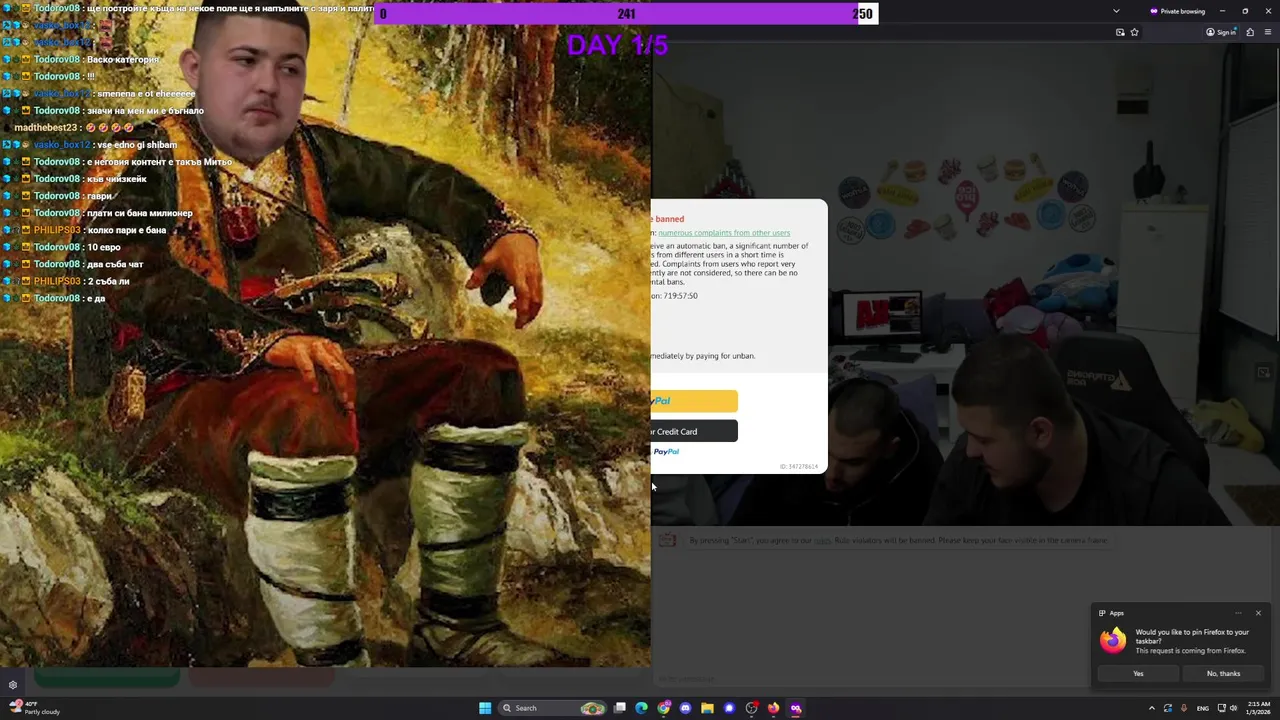This screenshot has width=1280, height=720.
Task: Click the PayPal logo below the Credit Card button
Action: pyautogui.click(x=666, y=452)
